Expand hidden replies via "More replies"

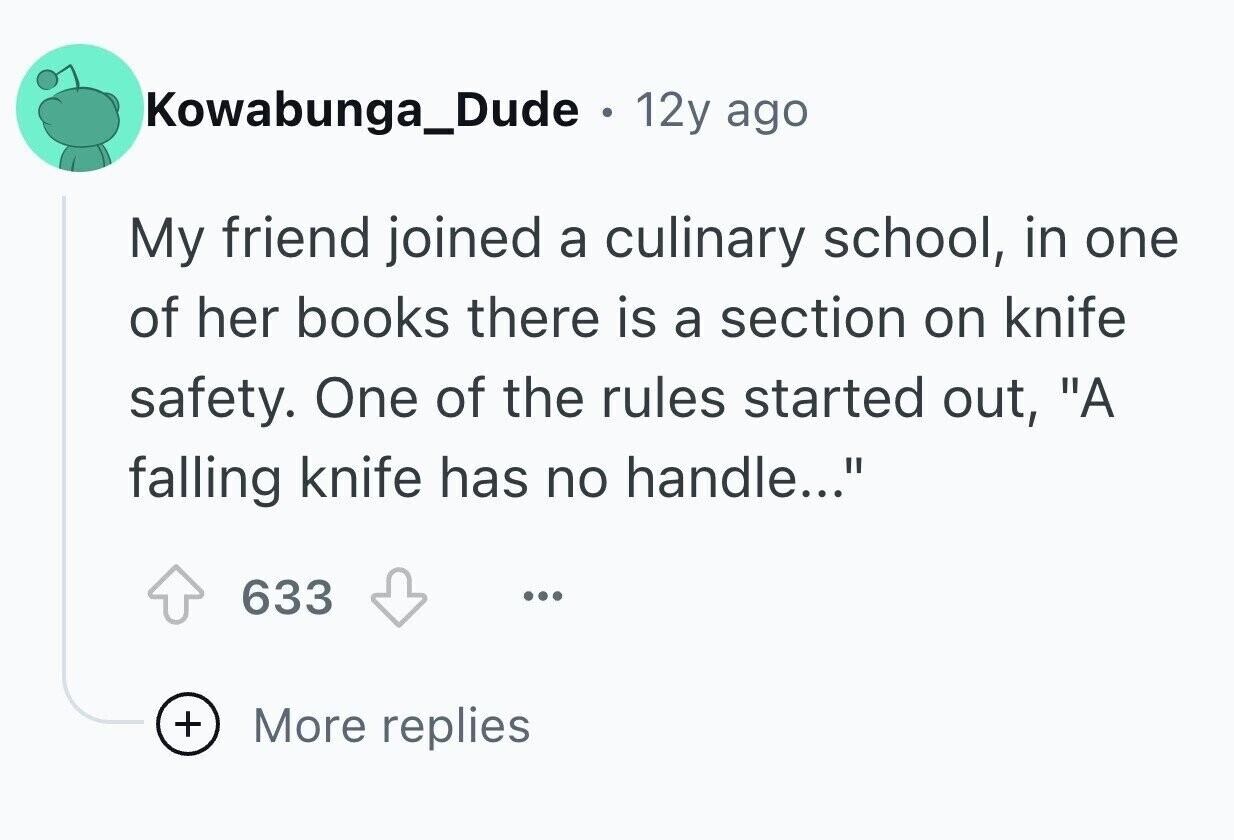click(391, 725)
